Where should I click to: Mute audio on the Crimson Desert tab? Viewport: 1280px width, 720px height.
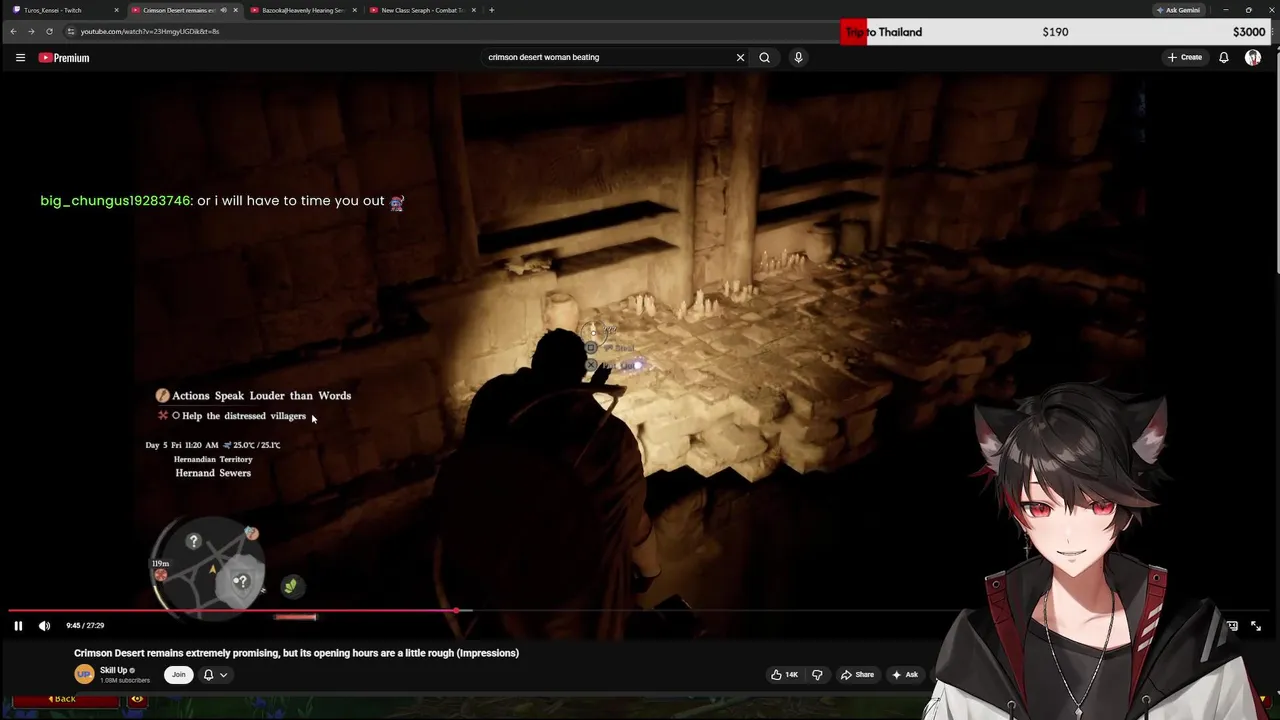pyautogui.click(x=223, y=10)
